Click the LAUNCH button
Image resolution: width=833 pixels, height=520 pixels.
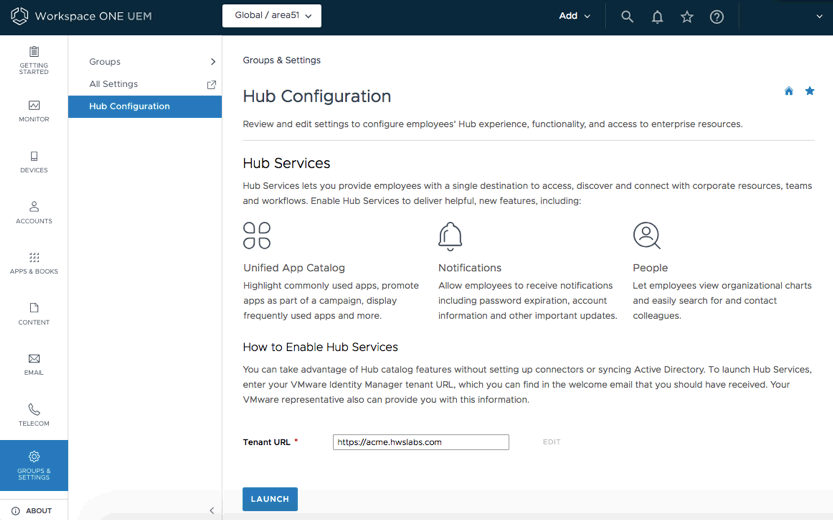pyautogui.click(x=270, y=499)
